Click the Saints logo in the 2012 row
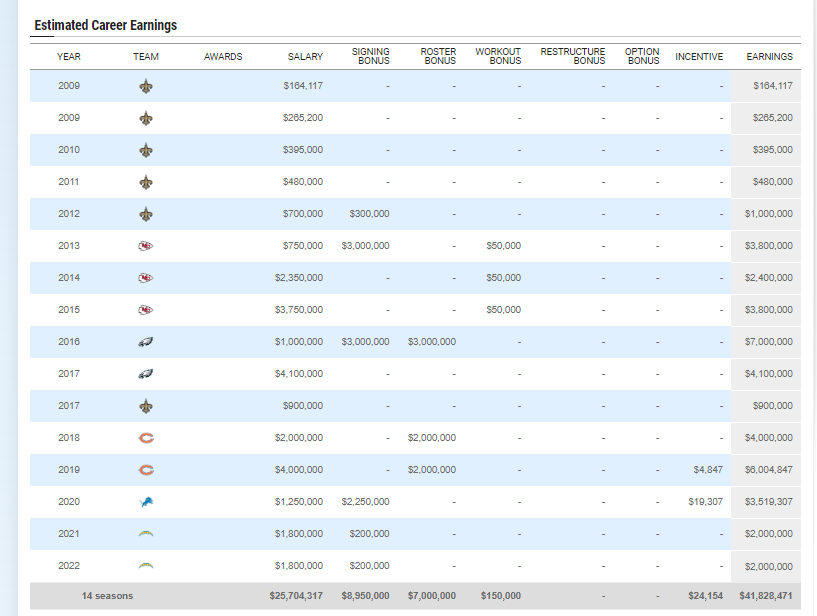Image resolution: width=817 pixels, height=616 pixels. 146,214
